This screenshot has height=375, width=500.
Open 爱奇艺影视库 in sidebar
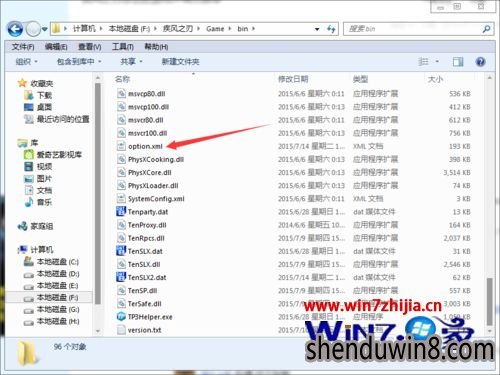tap(53, 155)
